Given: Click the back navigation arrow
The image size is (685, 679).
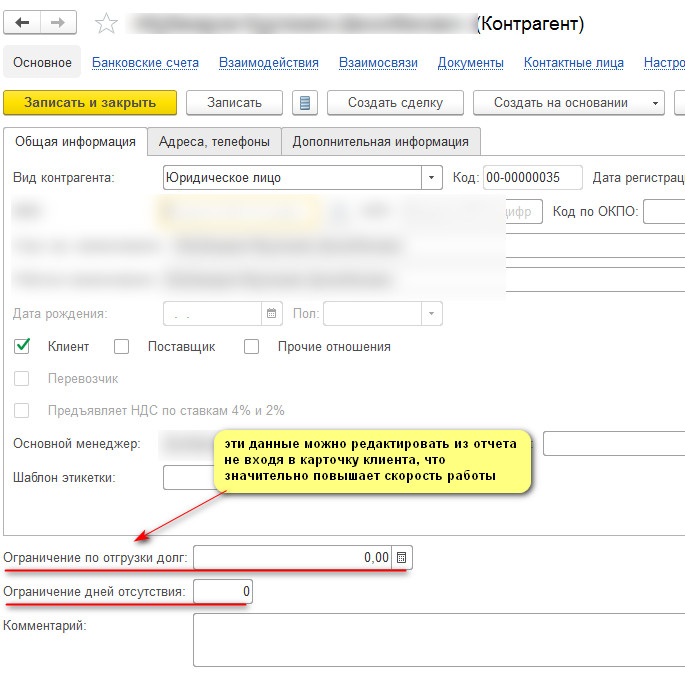Looking at the screenshot, I should (22, 23).
